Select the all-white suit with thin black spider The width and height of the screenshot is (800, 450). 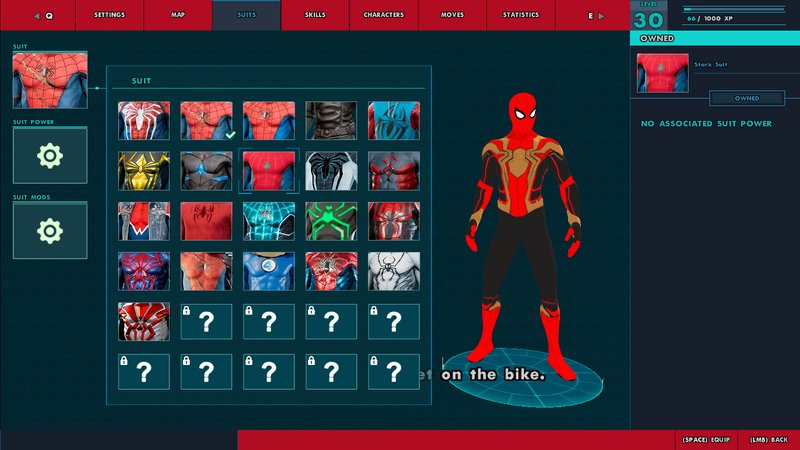[x=394, y=271]
